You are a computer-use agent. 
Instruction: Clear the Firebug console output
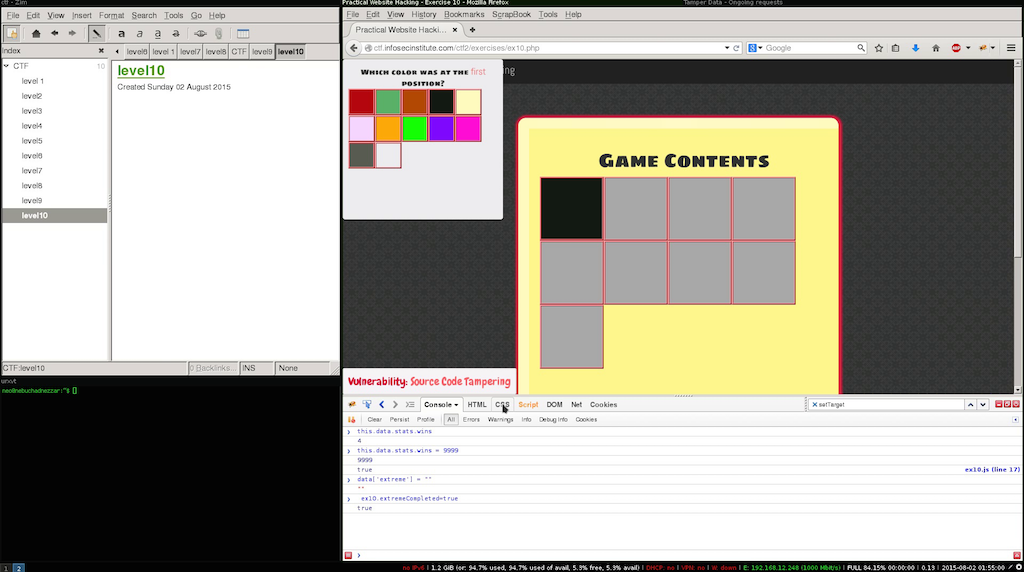coord(374,420)
